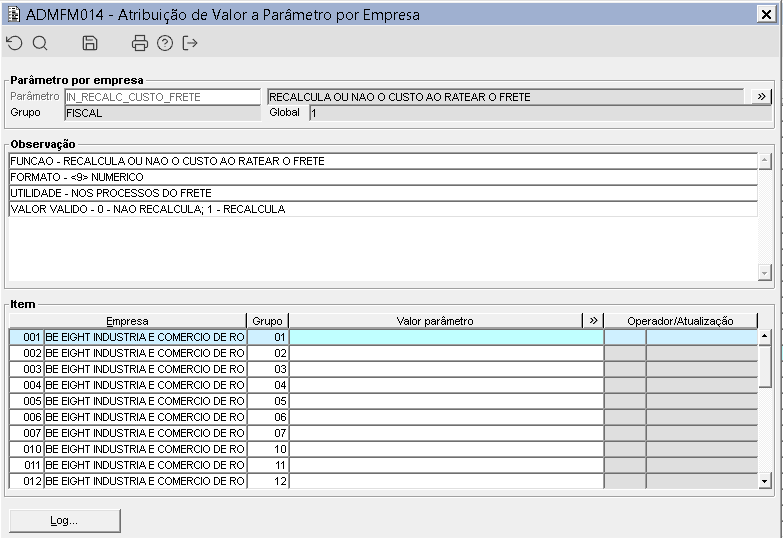The height and width of the screenshot is (538, 783).
Task: Click Valor parâmetro cell for empresa 012
Action: 446,481
